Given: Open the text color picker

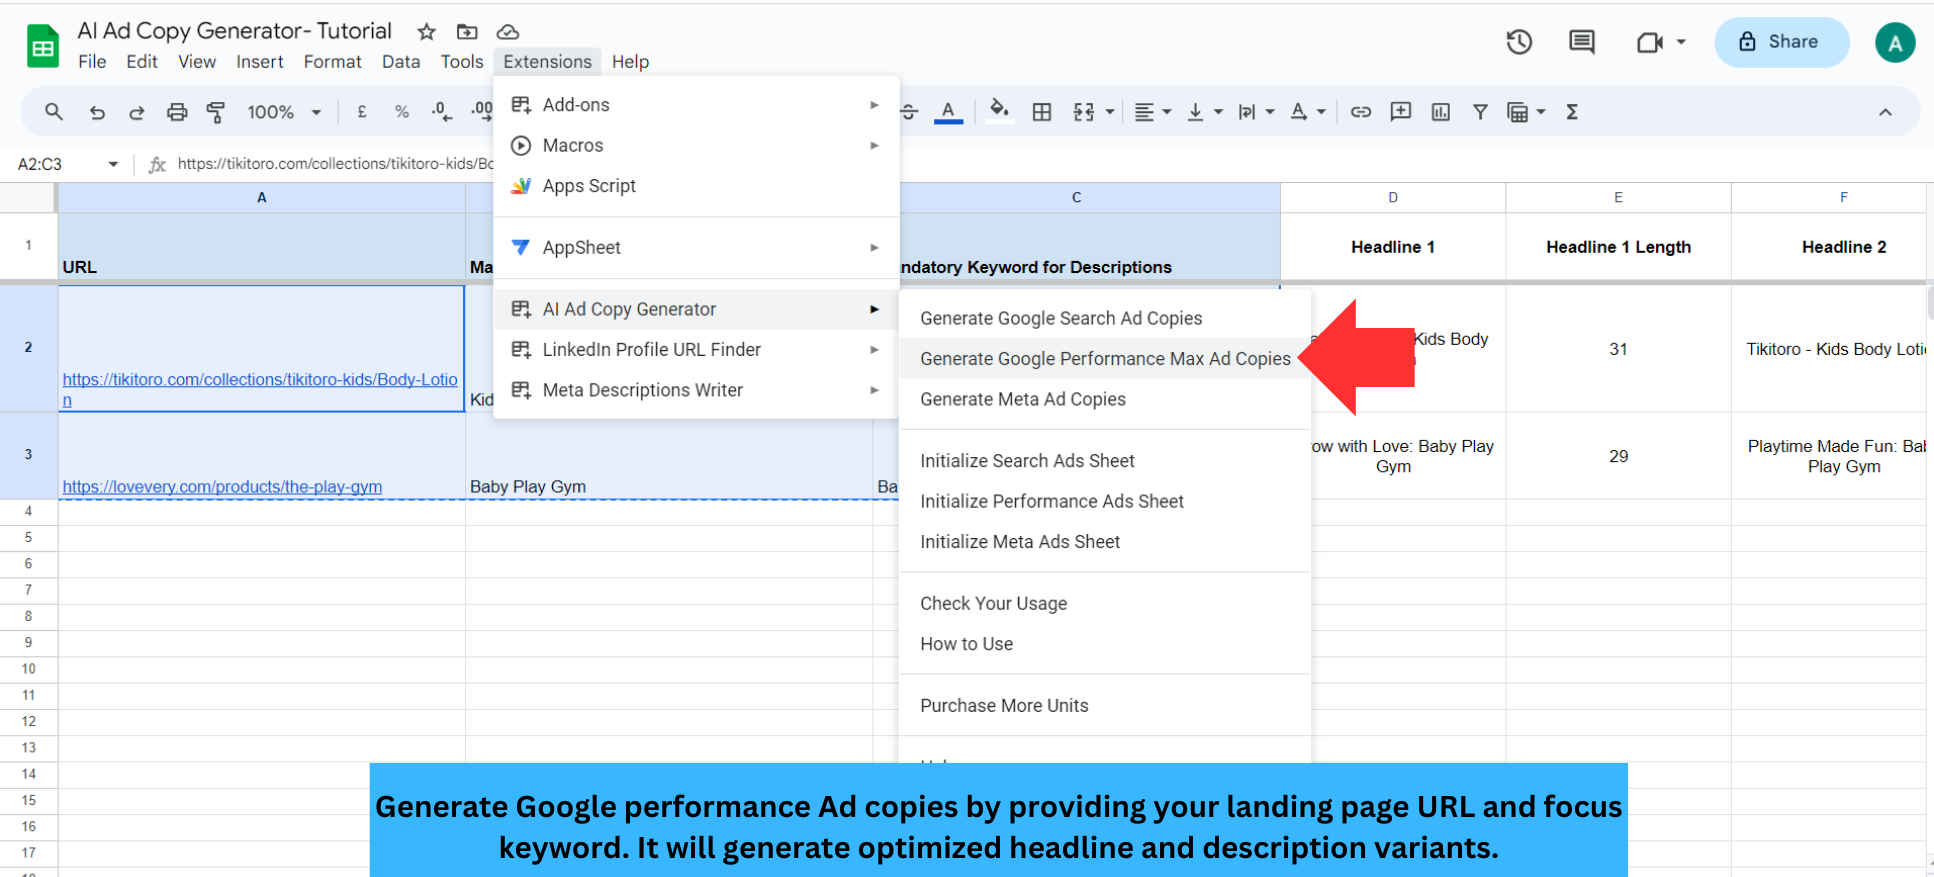Looking at the screenshot, I should [948, 112].
